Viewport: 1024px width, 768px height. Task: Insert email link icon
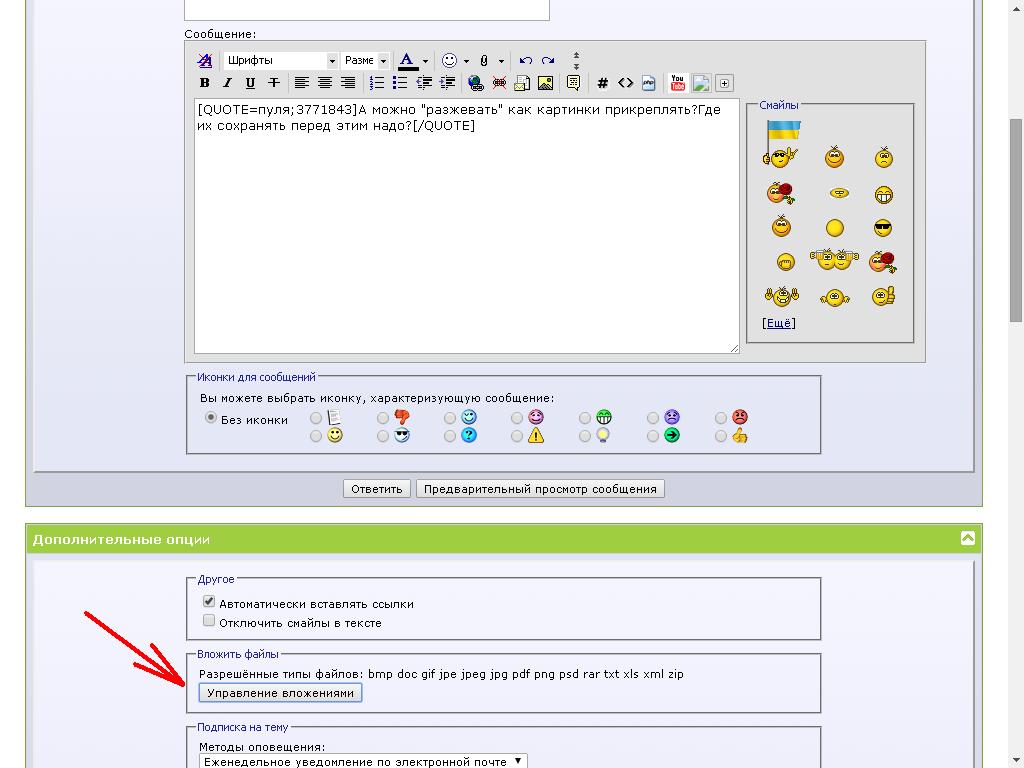522,83
